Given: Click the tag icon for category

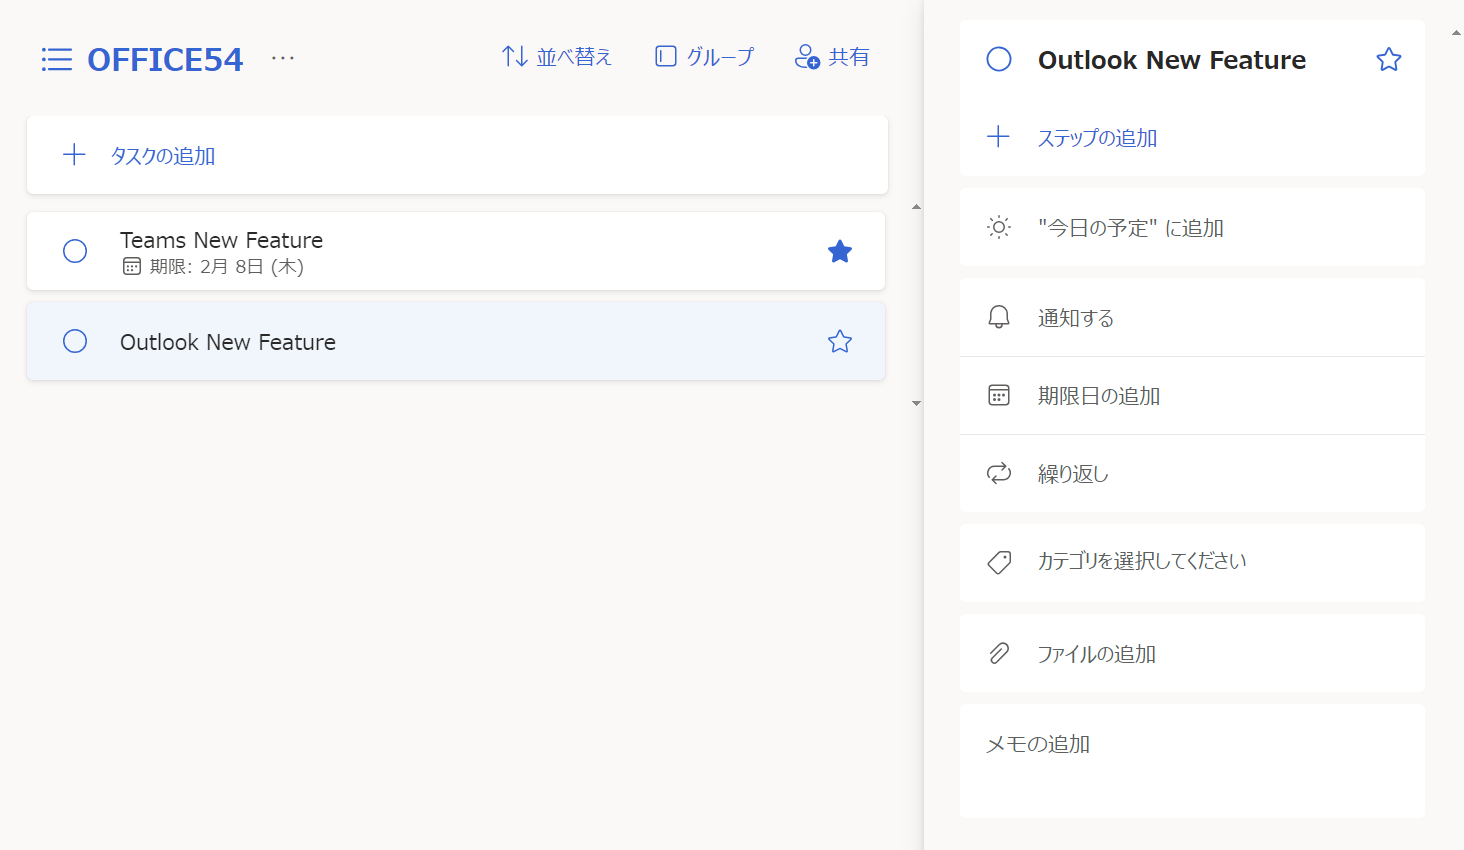Looking at the screenshot, I should tap(999, 562).
